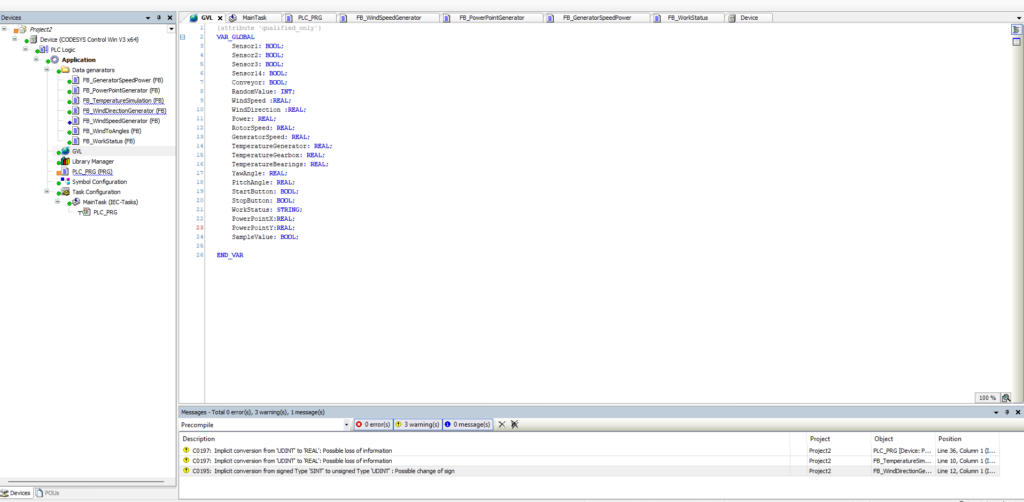Image resolution: width=1024 pixels, height=502 pixels.
Task: Switch editor to textual view icon
Action: 1016,31
